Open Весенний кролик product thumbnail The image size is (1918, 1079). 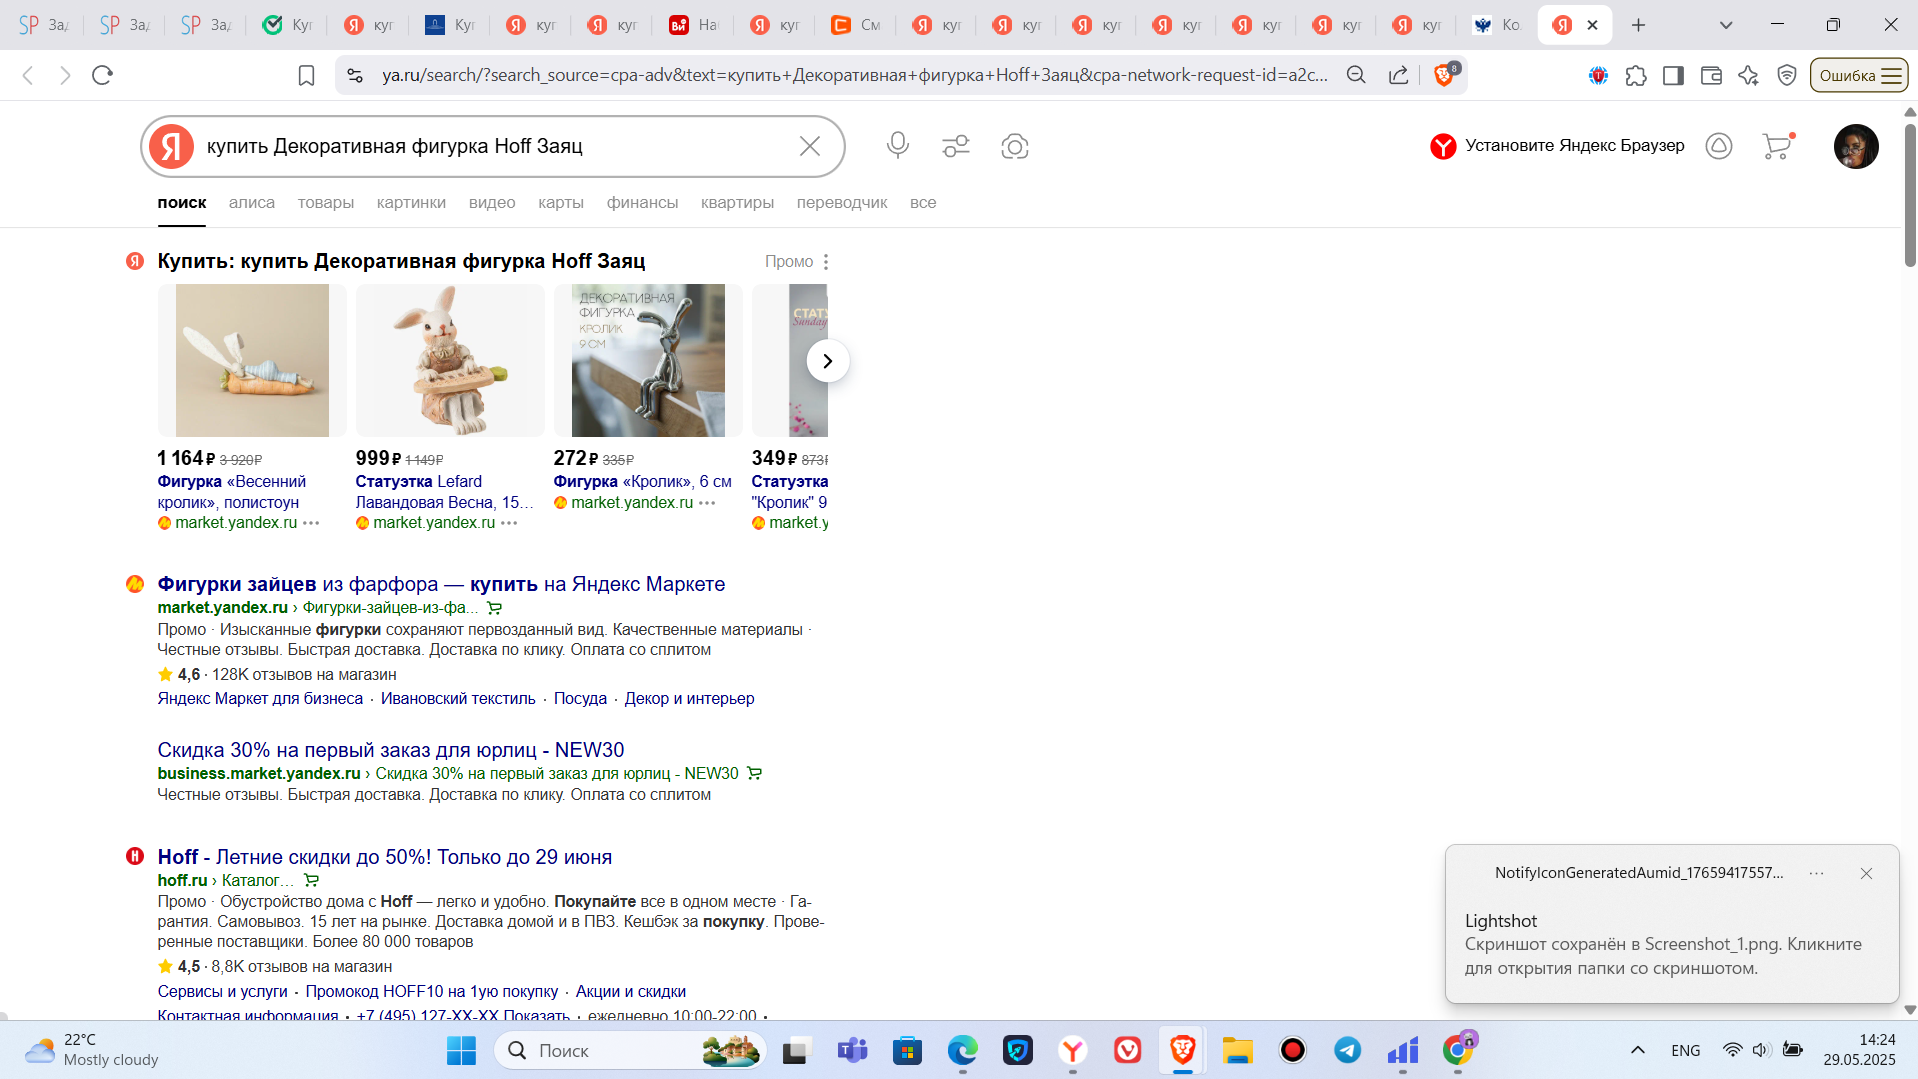tap(252, 360)
